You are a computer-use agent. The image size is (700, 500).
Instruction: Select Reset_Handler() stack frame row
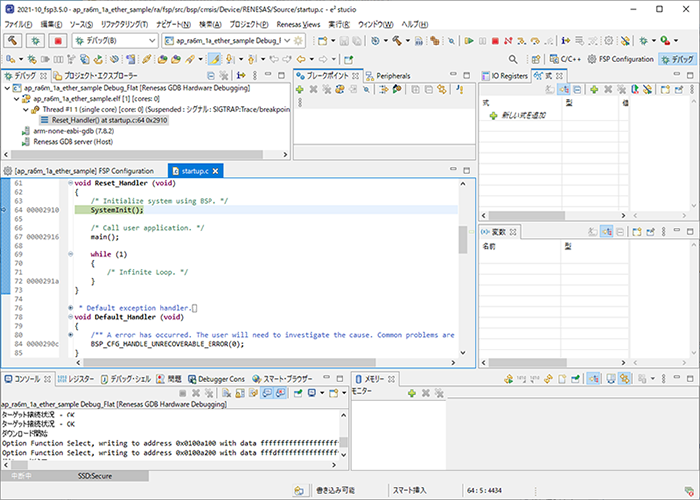104,120
